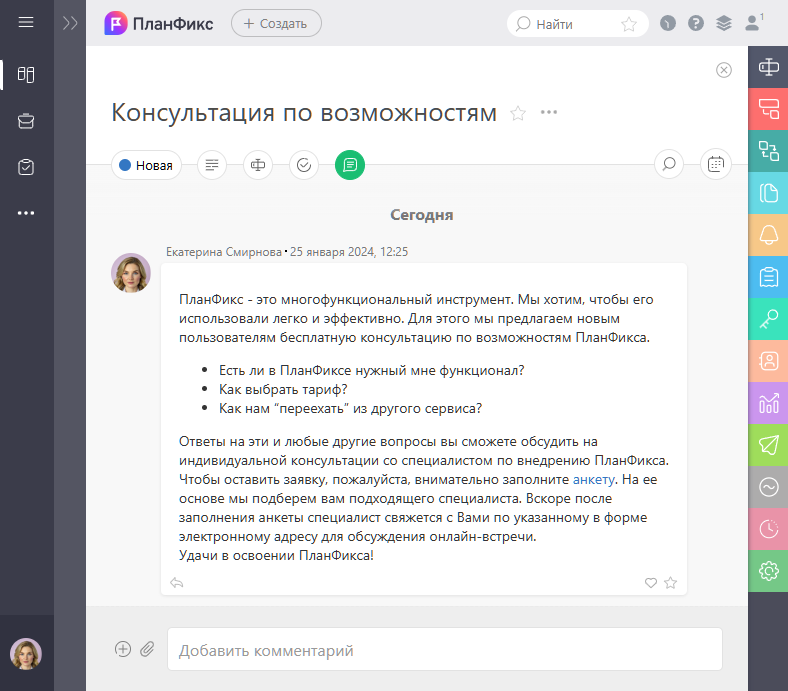
Task: Open projects briefcase icon in left sidebar
Action: pos(26,121)
